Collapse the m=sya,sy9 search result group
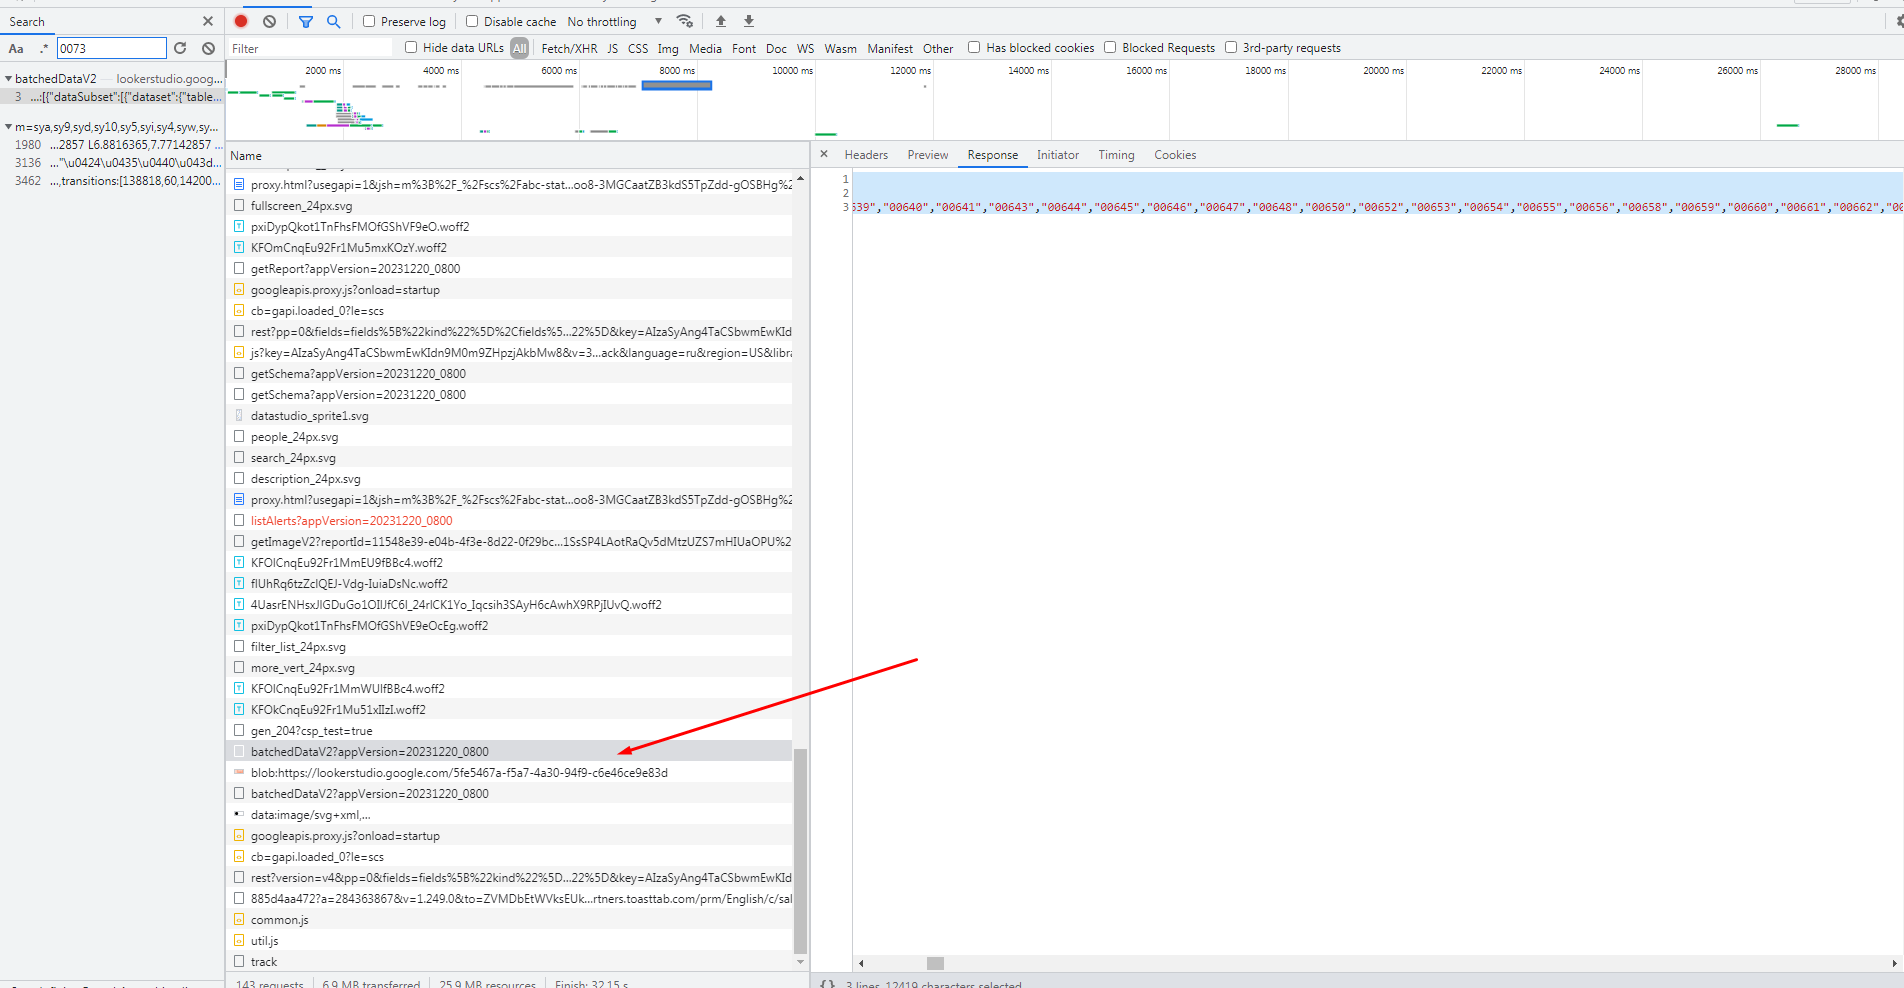The image size is (1904, 988). pos(9,127)
